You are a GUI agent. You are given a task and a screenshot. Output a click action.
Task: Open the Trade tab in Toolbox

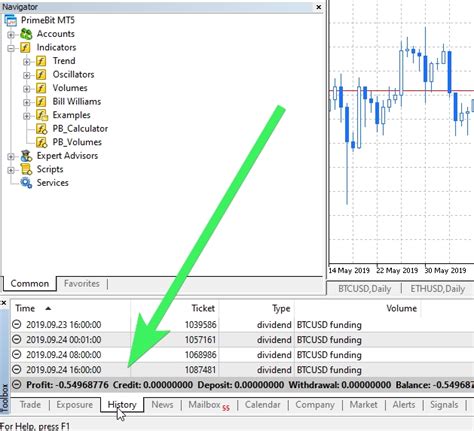pyautogui.click(x=30, y=404)
